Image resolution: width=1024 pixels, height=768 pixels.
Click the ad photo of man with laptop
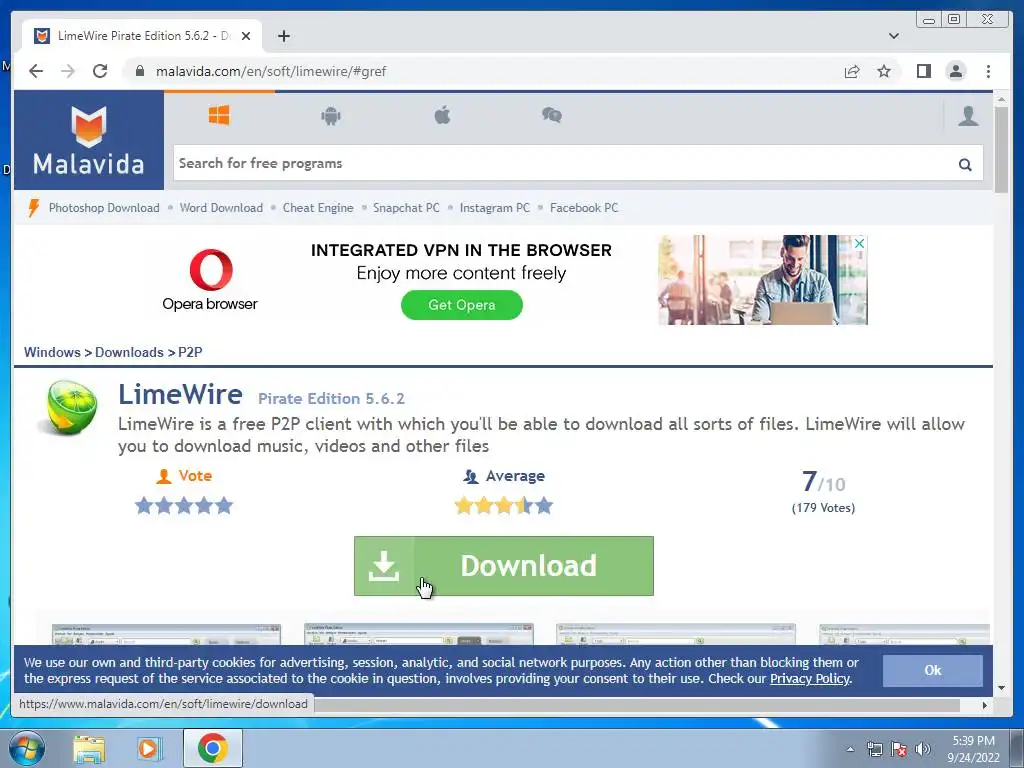[x=763, y=280]
